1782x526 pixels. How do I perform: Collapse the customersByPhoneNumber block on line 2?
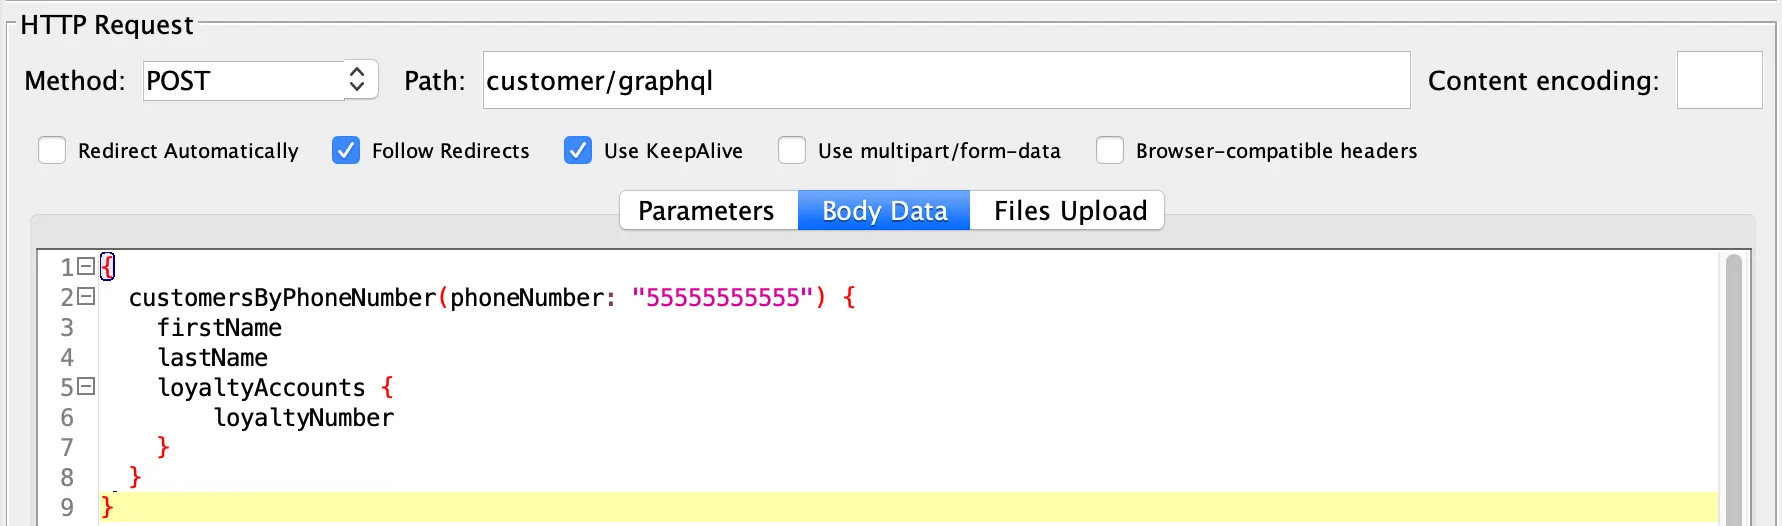[x=86, y=297]
